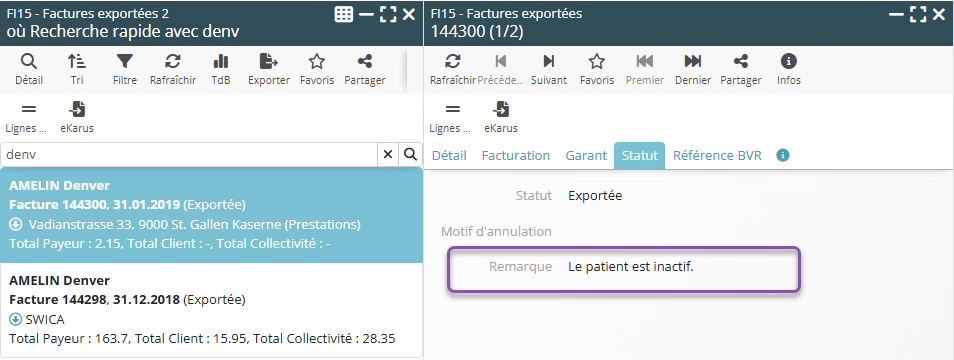Open the Infos icon

[789, 69]
